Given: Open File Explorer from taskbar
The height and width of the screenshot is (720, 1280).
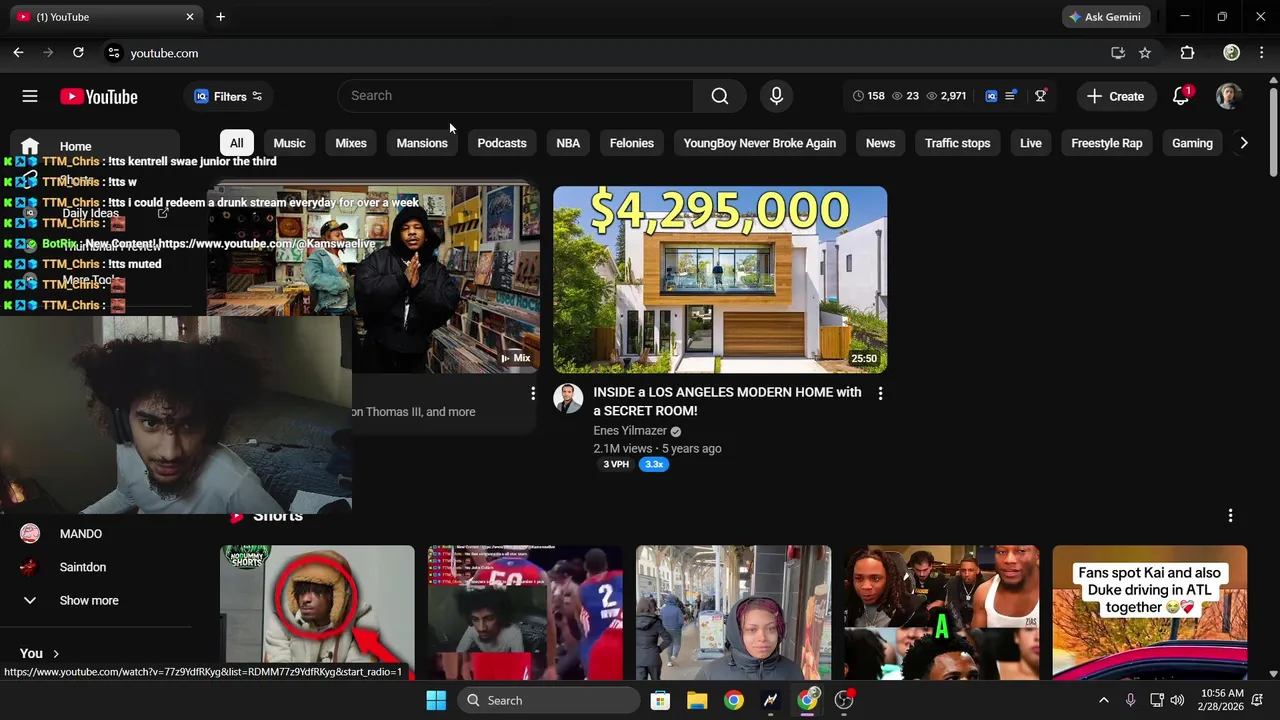Looking at the screenshot, I should (x=697, y=700).
